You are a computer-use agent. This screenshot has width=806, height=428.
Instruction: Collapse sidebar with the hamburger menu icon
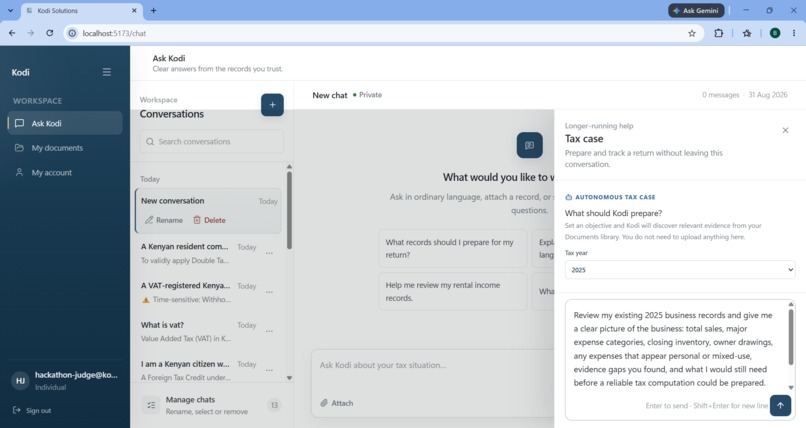[x=106, y=72]
